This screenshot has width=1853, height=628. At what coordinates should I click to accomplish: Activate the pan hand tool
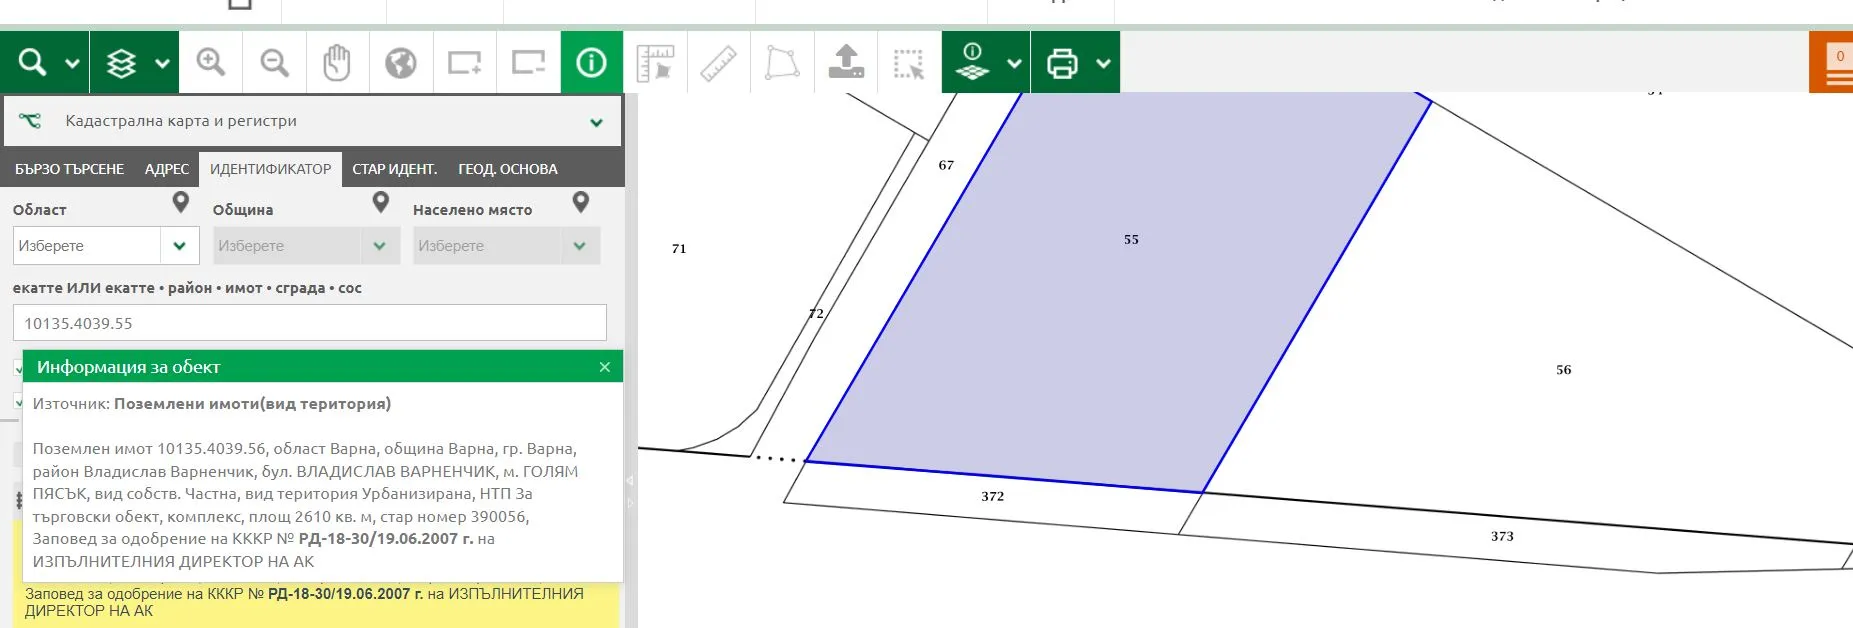point(337,63)
